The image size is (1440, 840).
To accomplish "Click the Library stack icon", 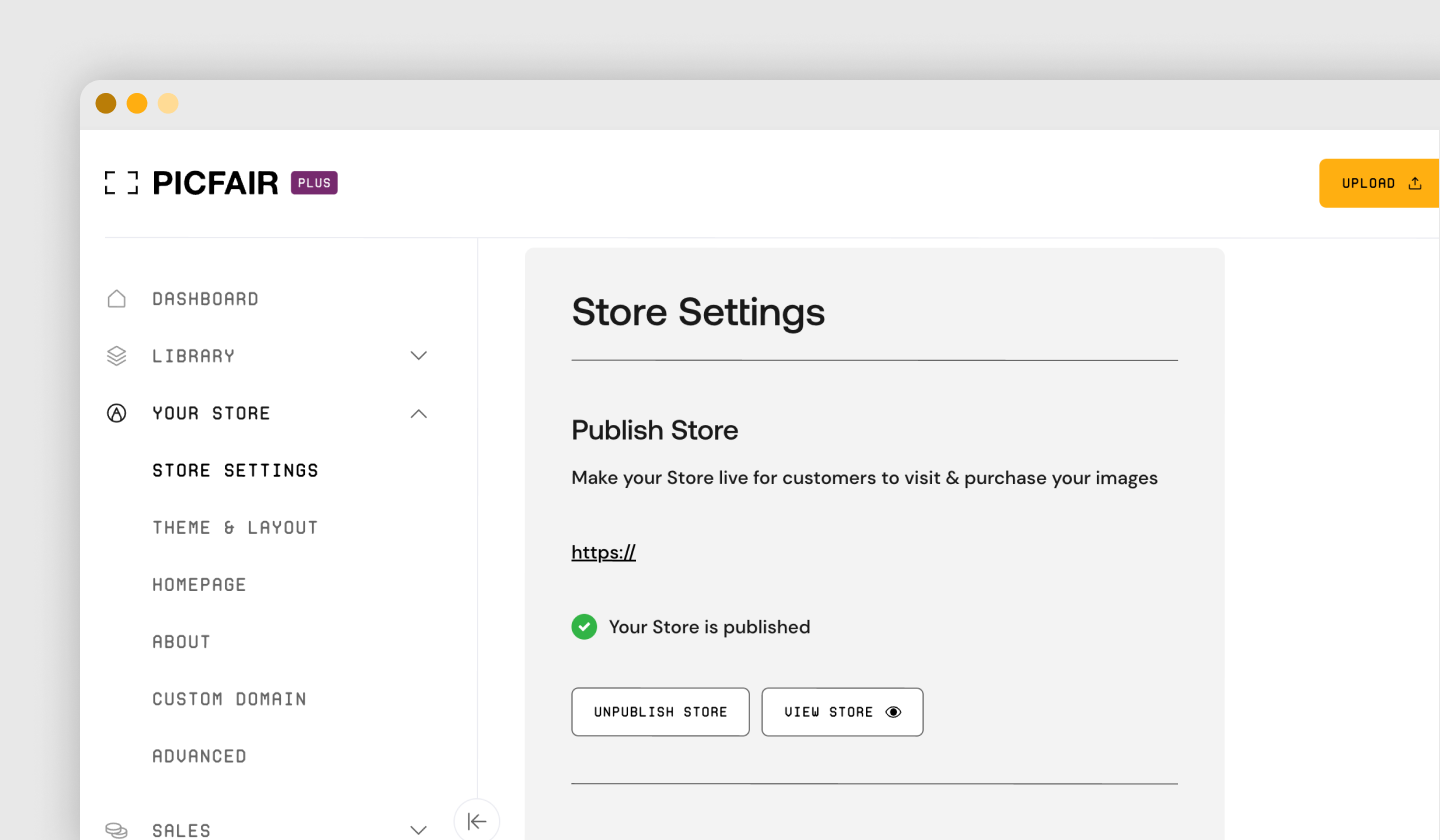I will tap(116, 355).
